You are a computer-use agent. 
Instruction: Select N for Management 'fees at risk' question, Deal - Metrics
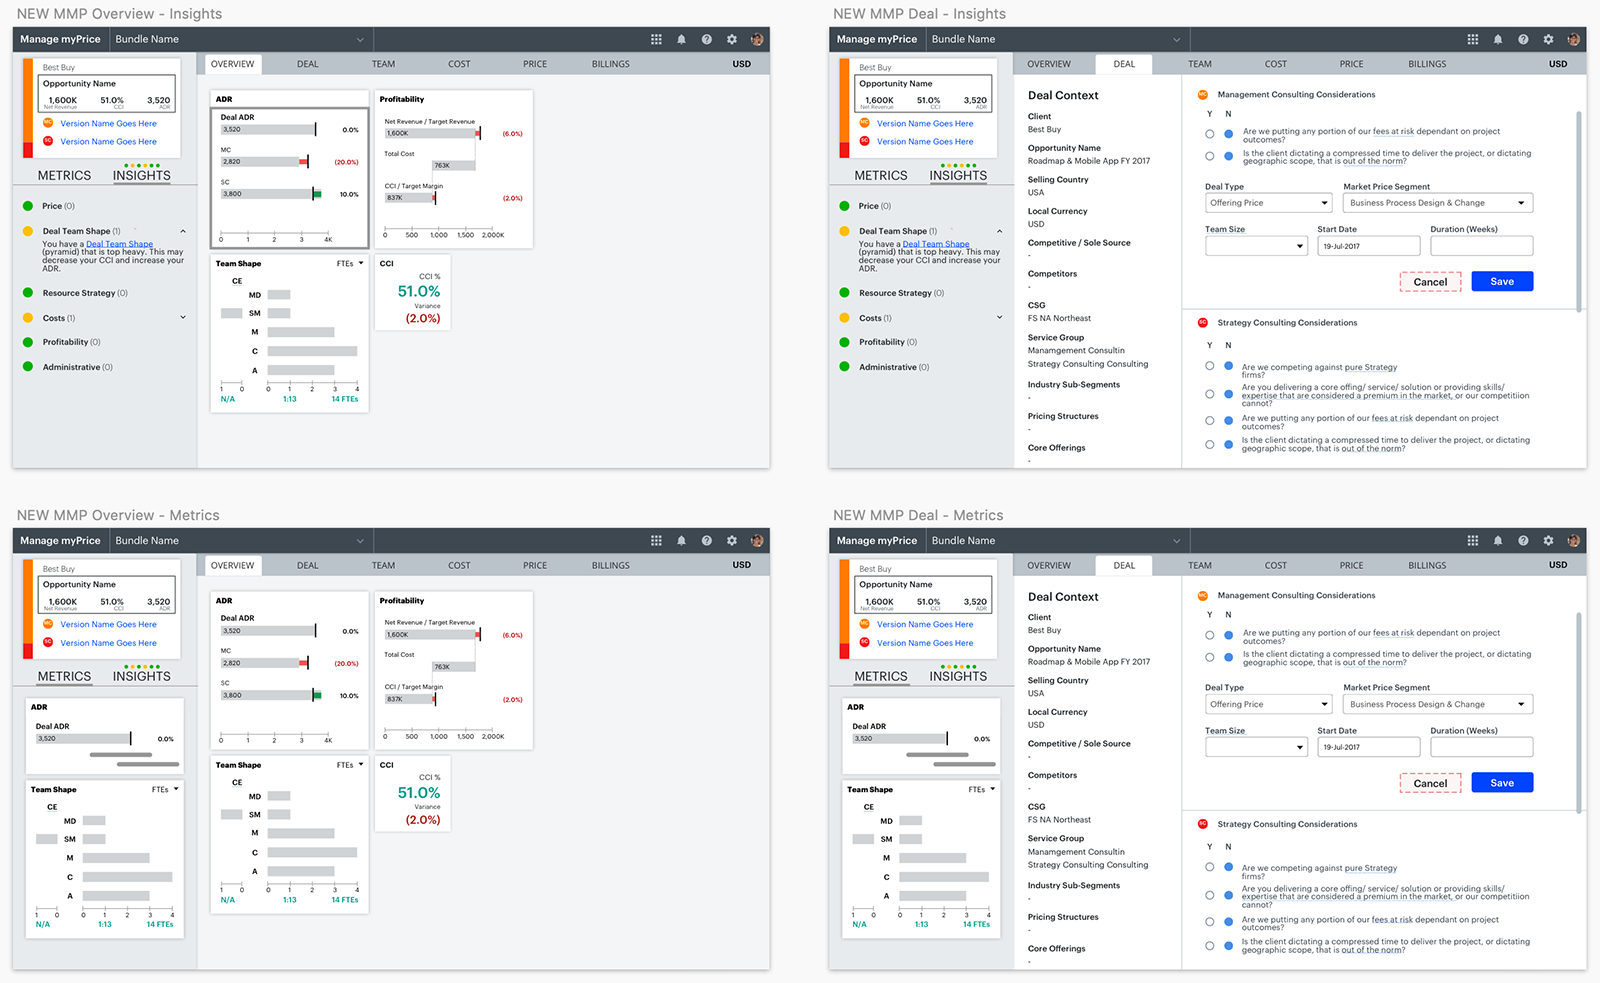click(x=1229, y=635)
